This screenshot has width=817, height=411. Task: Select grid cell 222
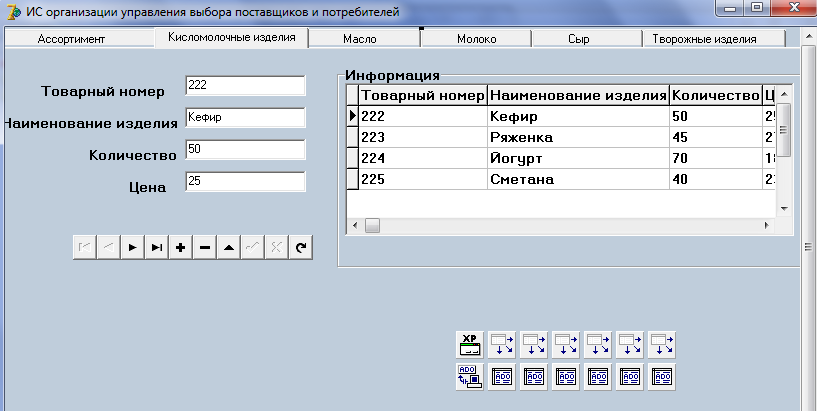[x=423, y=116]
